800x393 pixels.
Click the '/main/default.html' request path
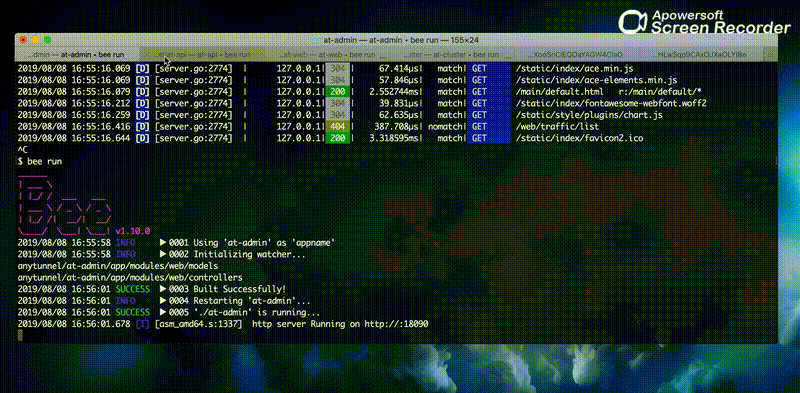[x=561, y=91]
